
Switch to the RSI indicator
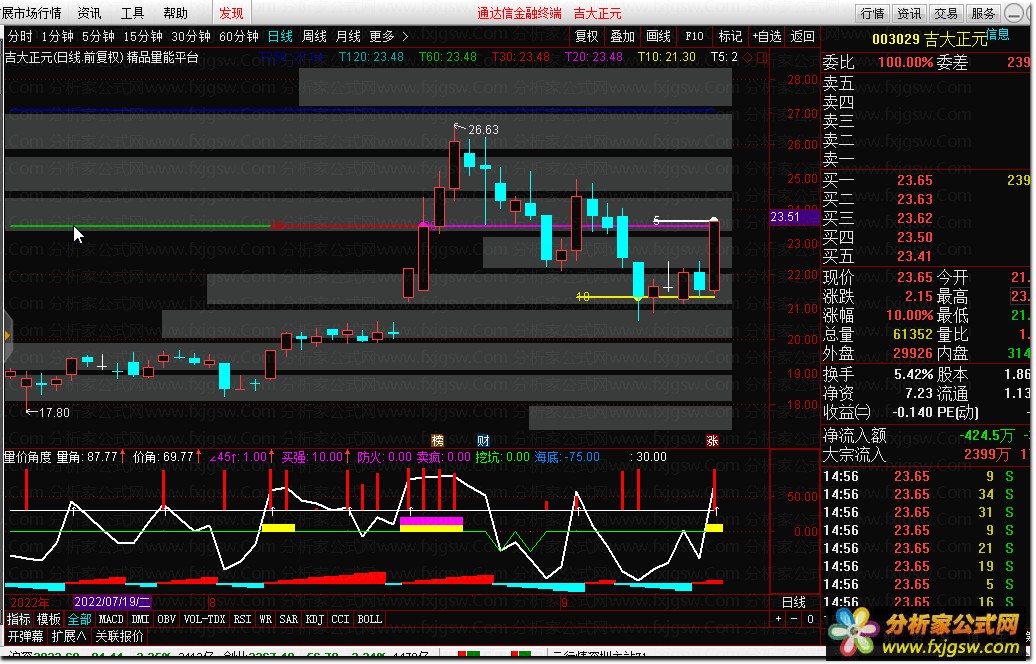tap(242, 619)
